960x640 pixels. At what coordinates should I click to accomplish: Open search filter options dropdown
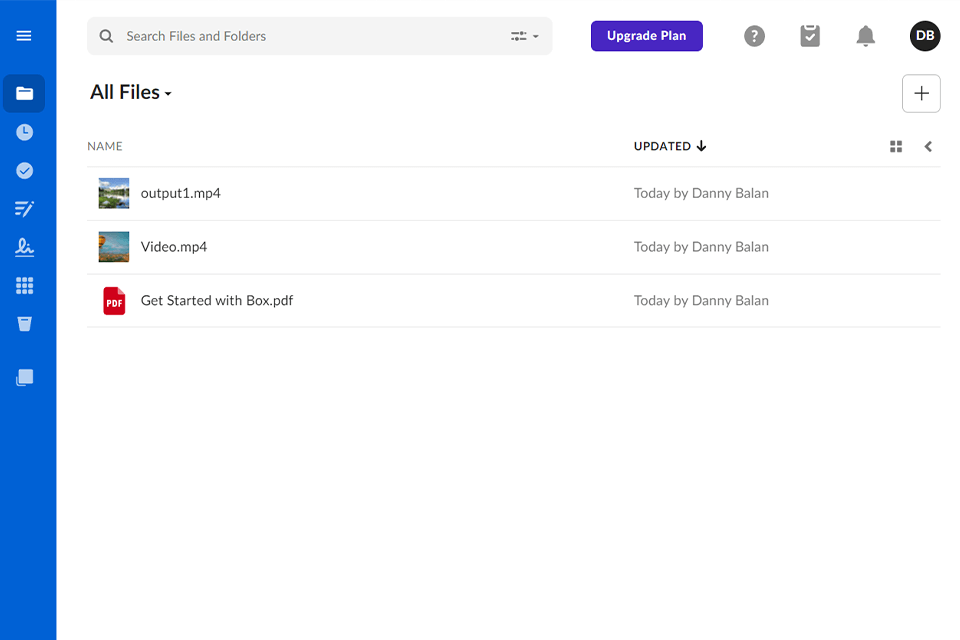(x=525, y=36)
